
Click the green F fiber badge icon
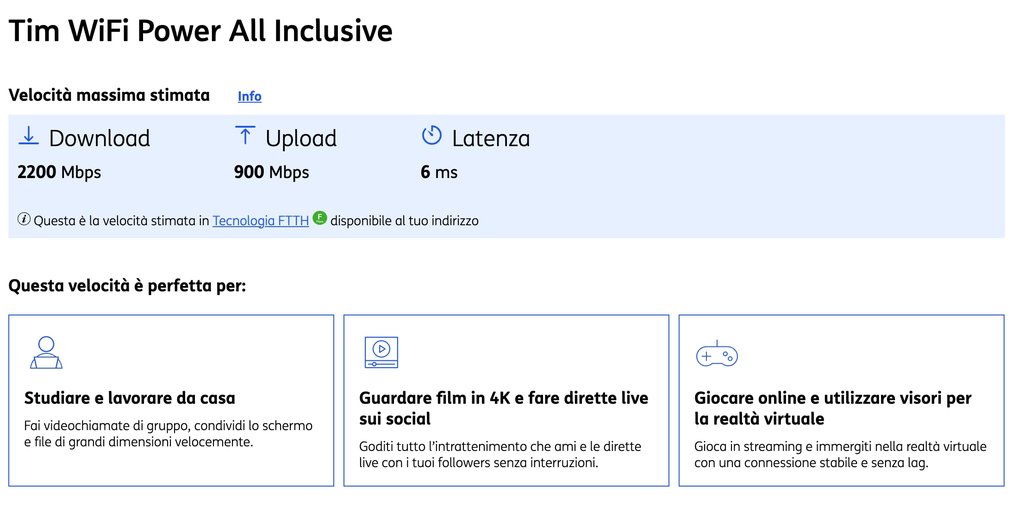pyautogui.click(x=319, y=218)
